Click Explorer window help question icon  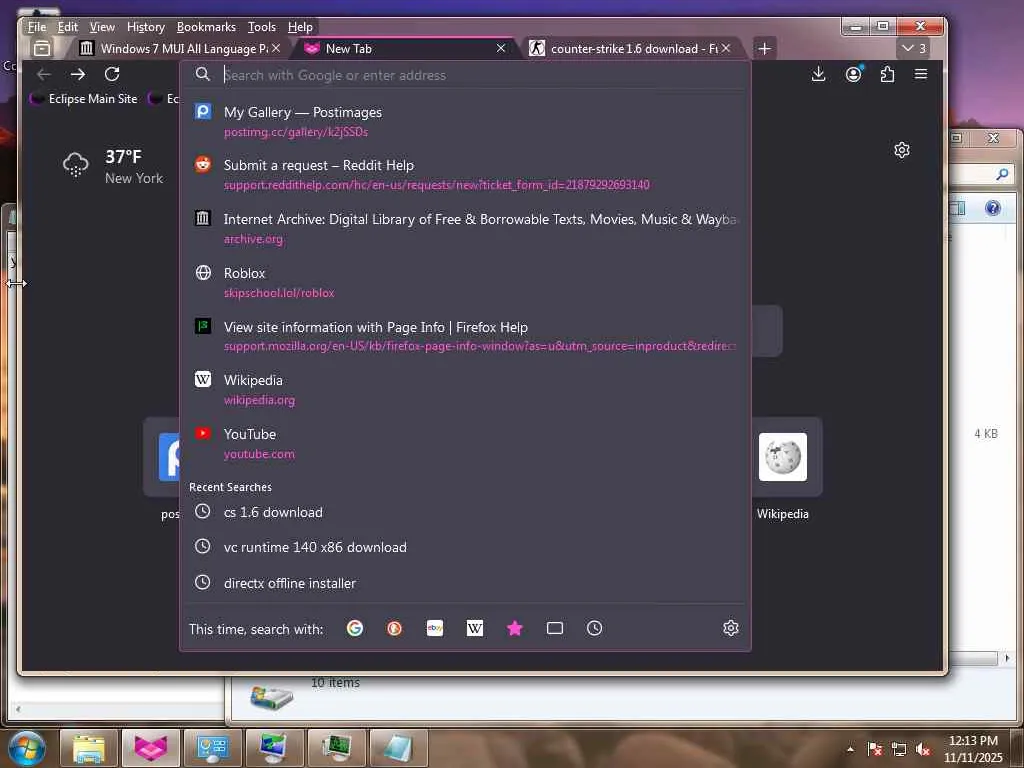pyautogui.click(x=993, y=208)
